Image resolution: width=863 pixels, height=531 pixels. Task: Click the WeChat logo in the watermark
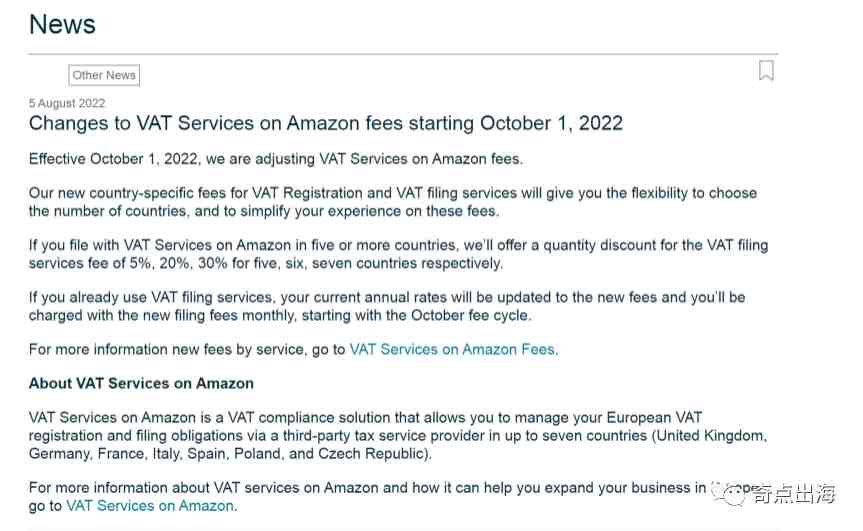coord(730,494)
